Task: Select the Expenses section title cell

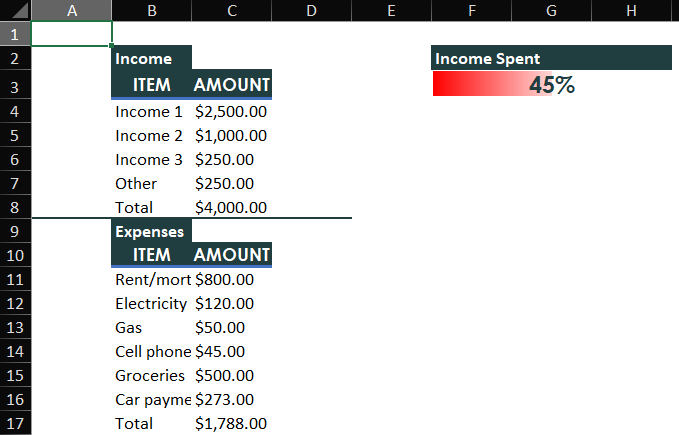Action: click(x=150, y=231)
